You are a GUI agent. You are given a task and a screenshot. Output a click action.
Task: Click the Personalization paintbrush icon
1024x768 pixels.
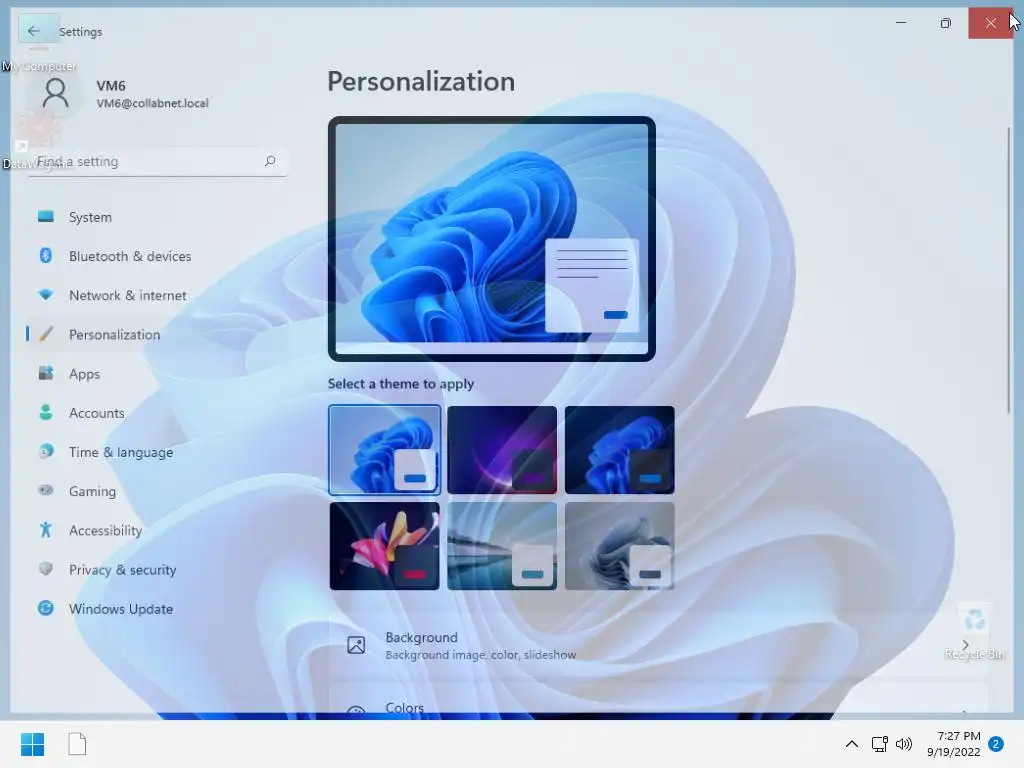click(46, 334)
